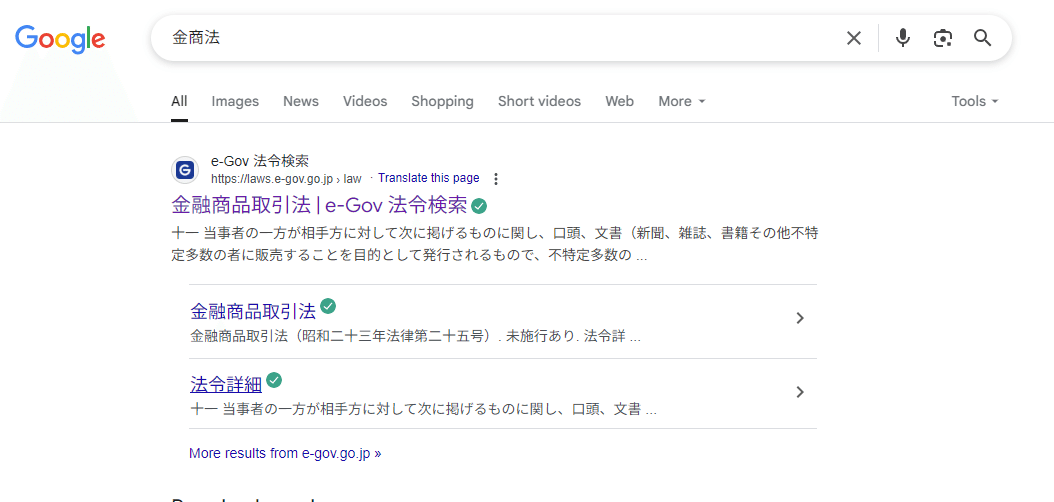1054x502 pixels.
Task: Click the snippet under the 法令詳細 sitelink
Action: coord(423,409)
